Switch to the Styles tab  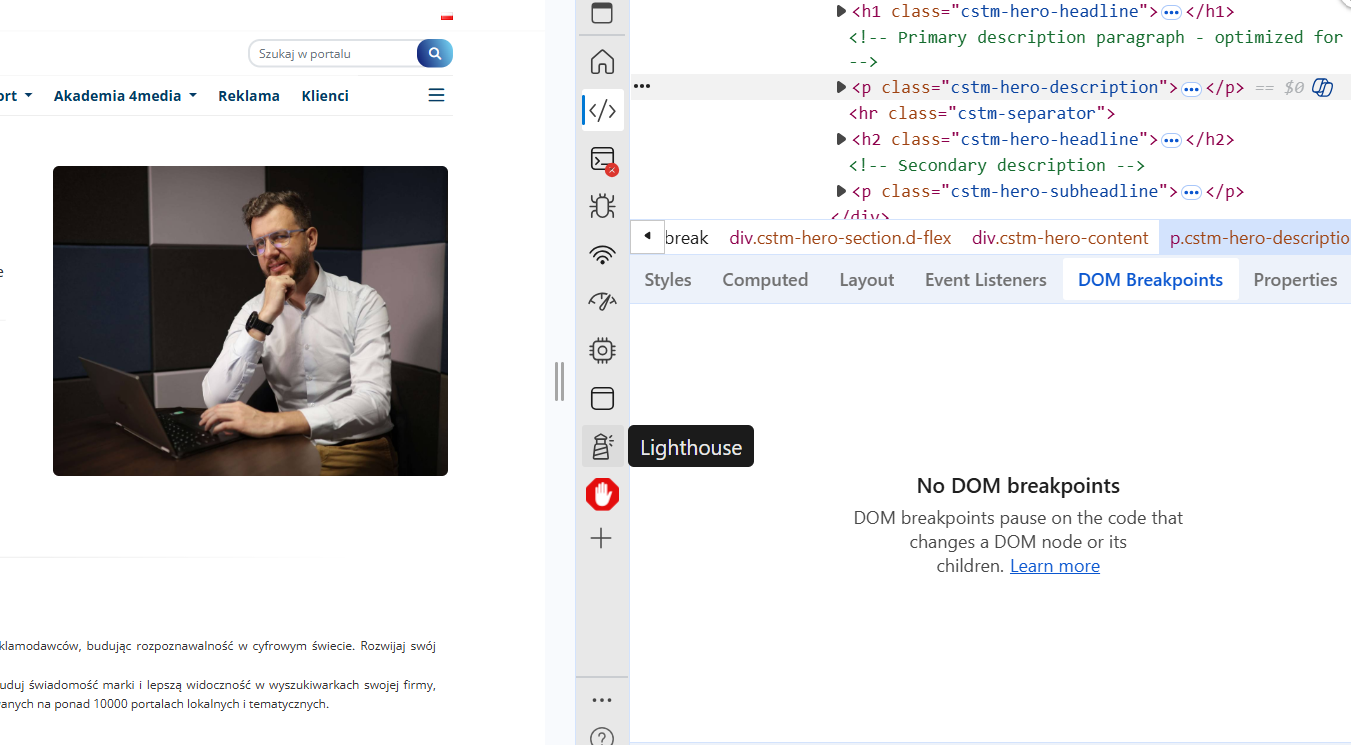coord(668,280)
